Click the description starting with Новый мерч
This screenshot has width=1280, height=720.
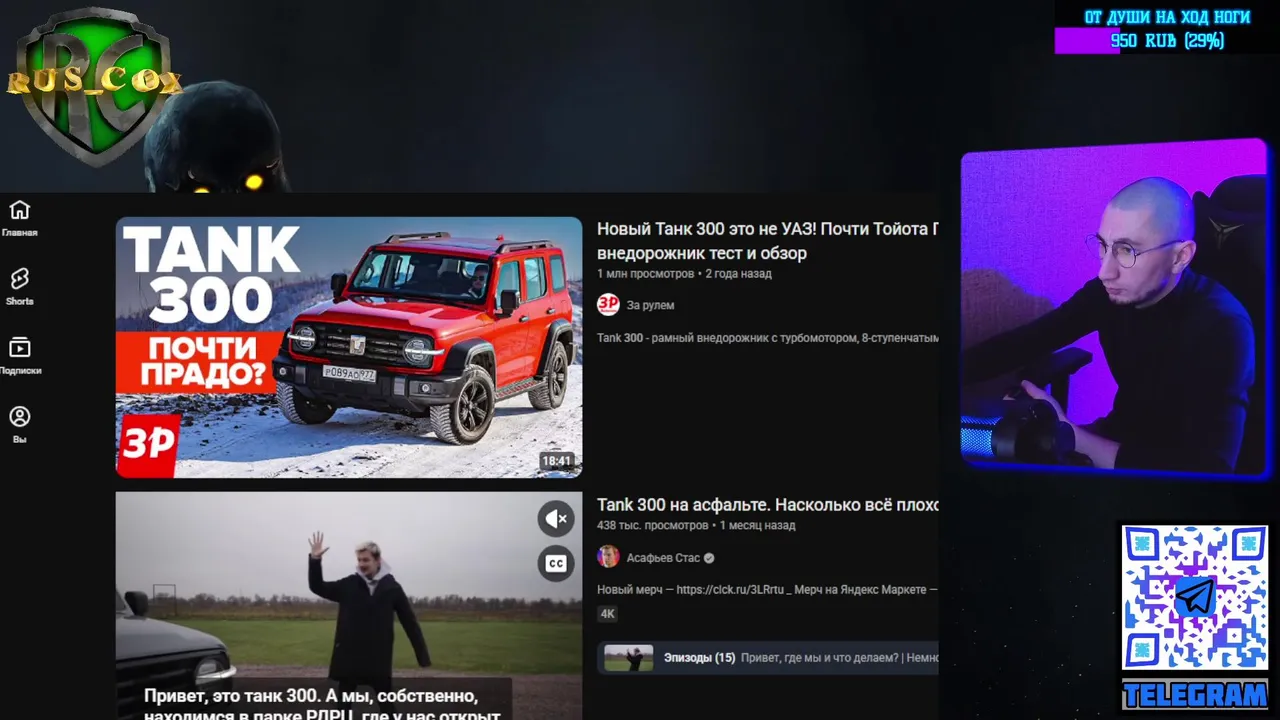[x=767, y=590]
